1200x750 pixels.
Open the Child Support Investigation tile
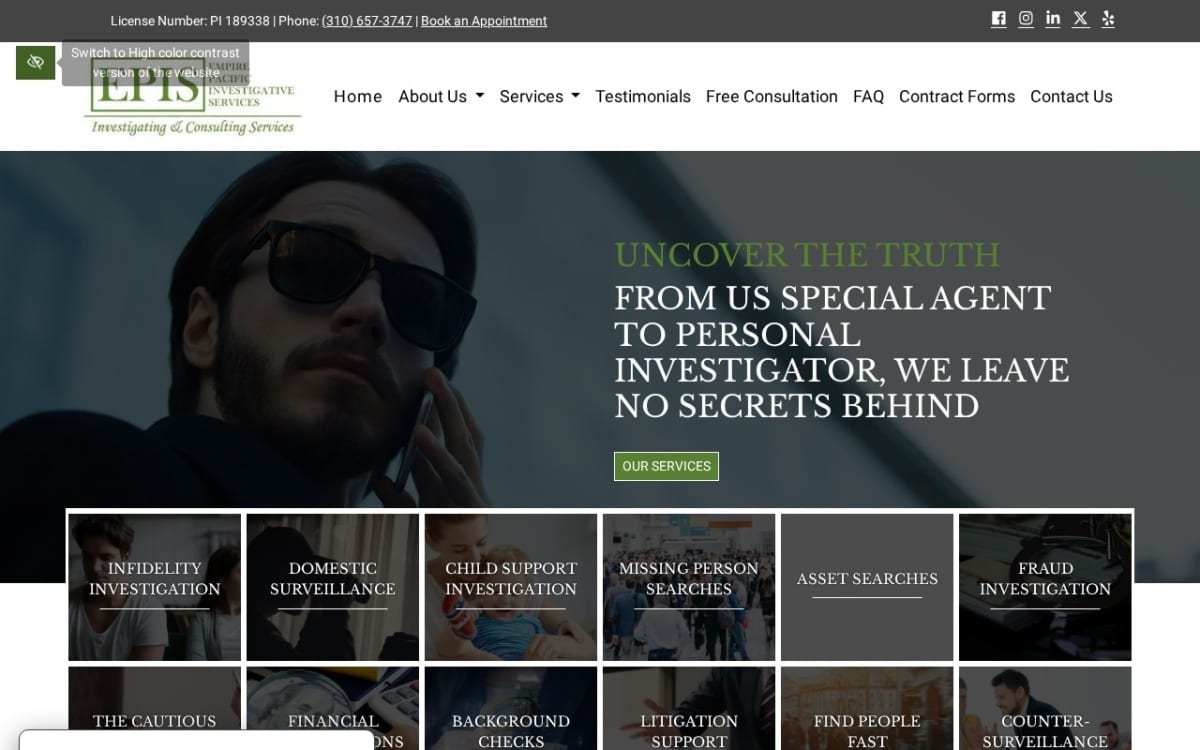tap(511, 587)
